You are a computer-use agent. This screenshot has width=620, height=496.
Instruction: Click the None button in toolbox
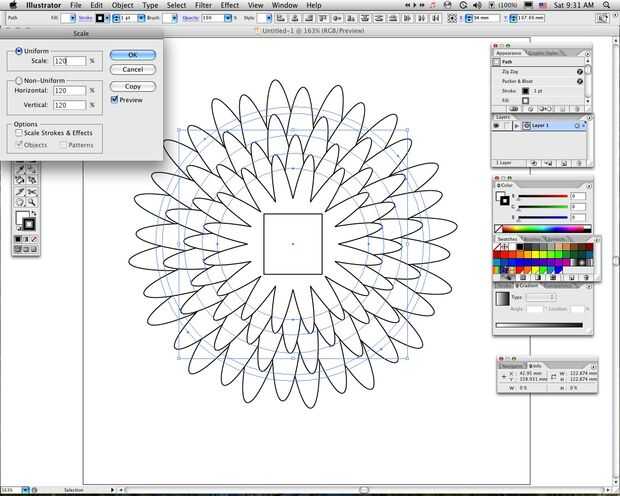click(34, 239)
